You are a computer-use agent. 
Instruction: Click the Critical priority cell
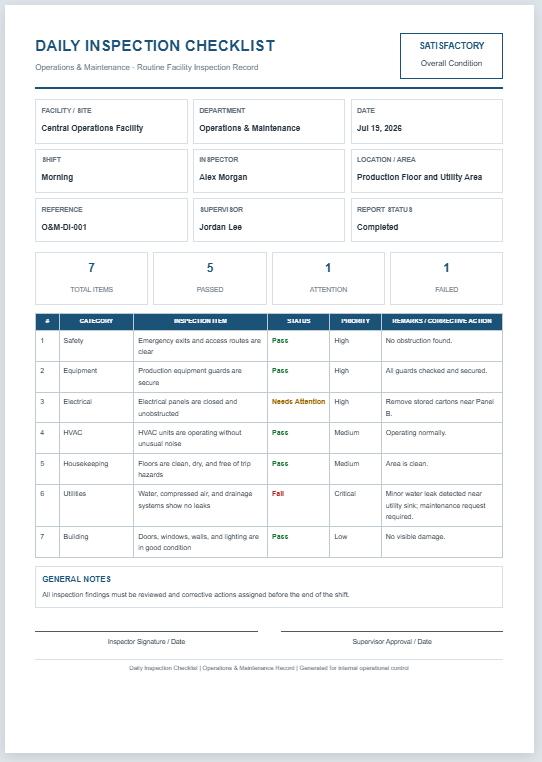(x=355, y=505)
